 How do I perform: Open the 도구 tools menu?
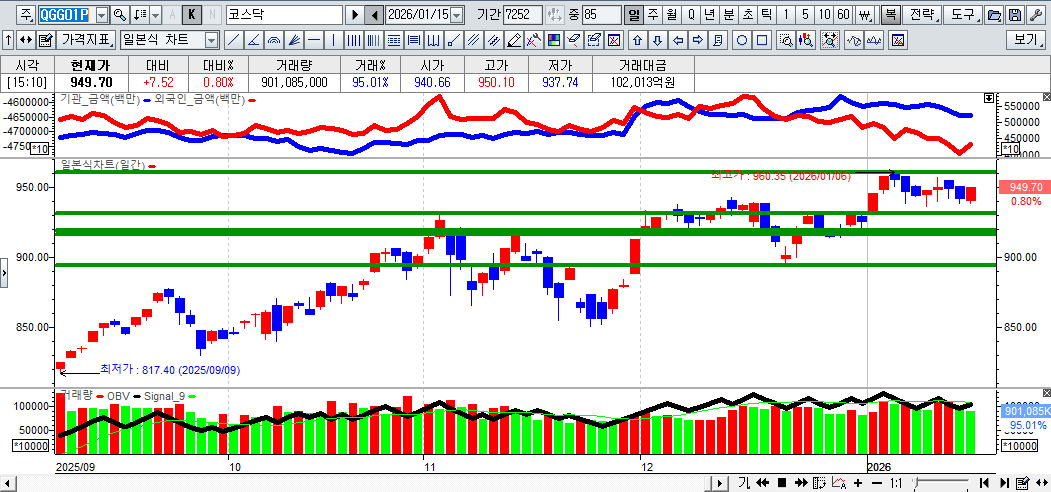pos(962,15)
